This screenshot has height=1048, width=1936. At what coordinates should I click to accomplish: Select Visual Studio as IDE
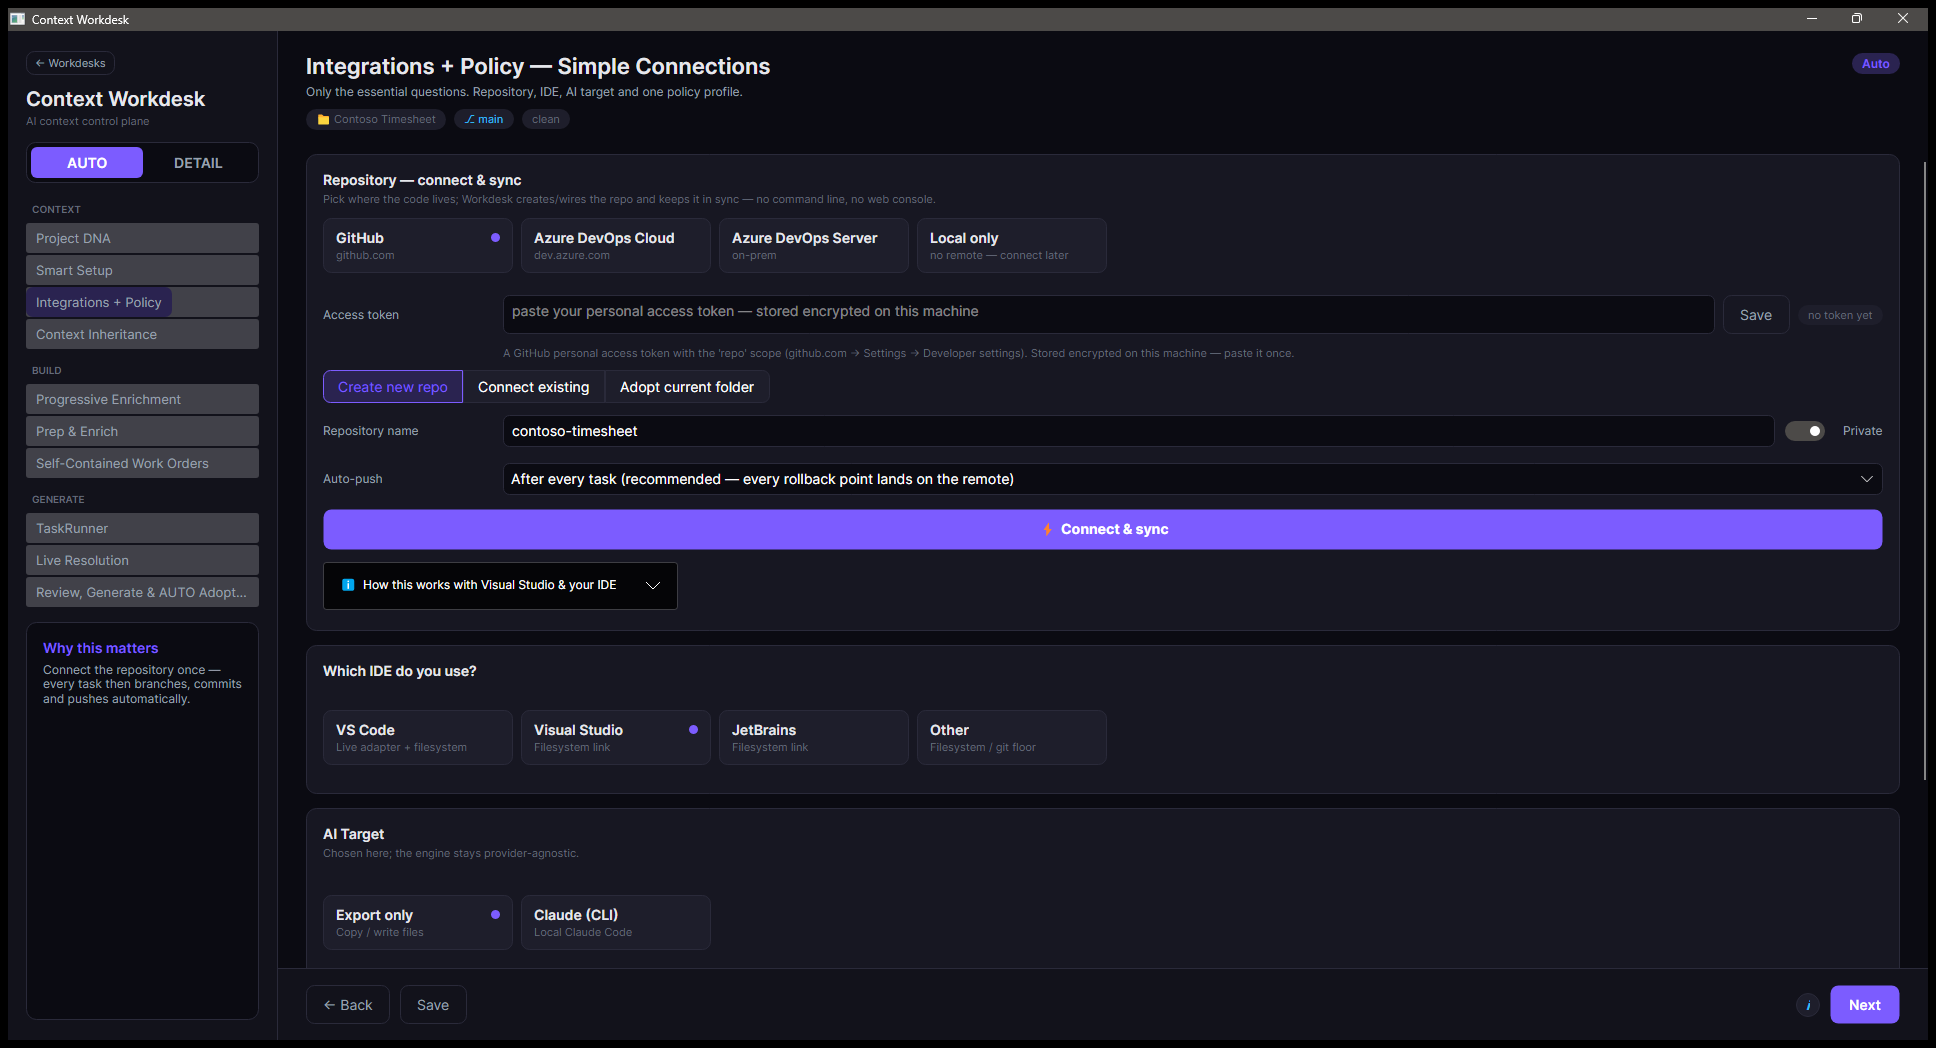coord(616,737)
